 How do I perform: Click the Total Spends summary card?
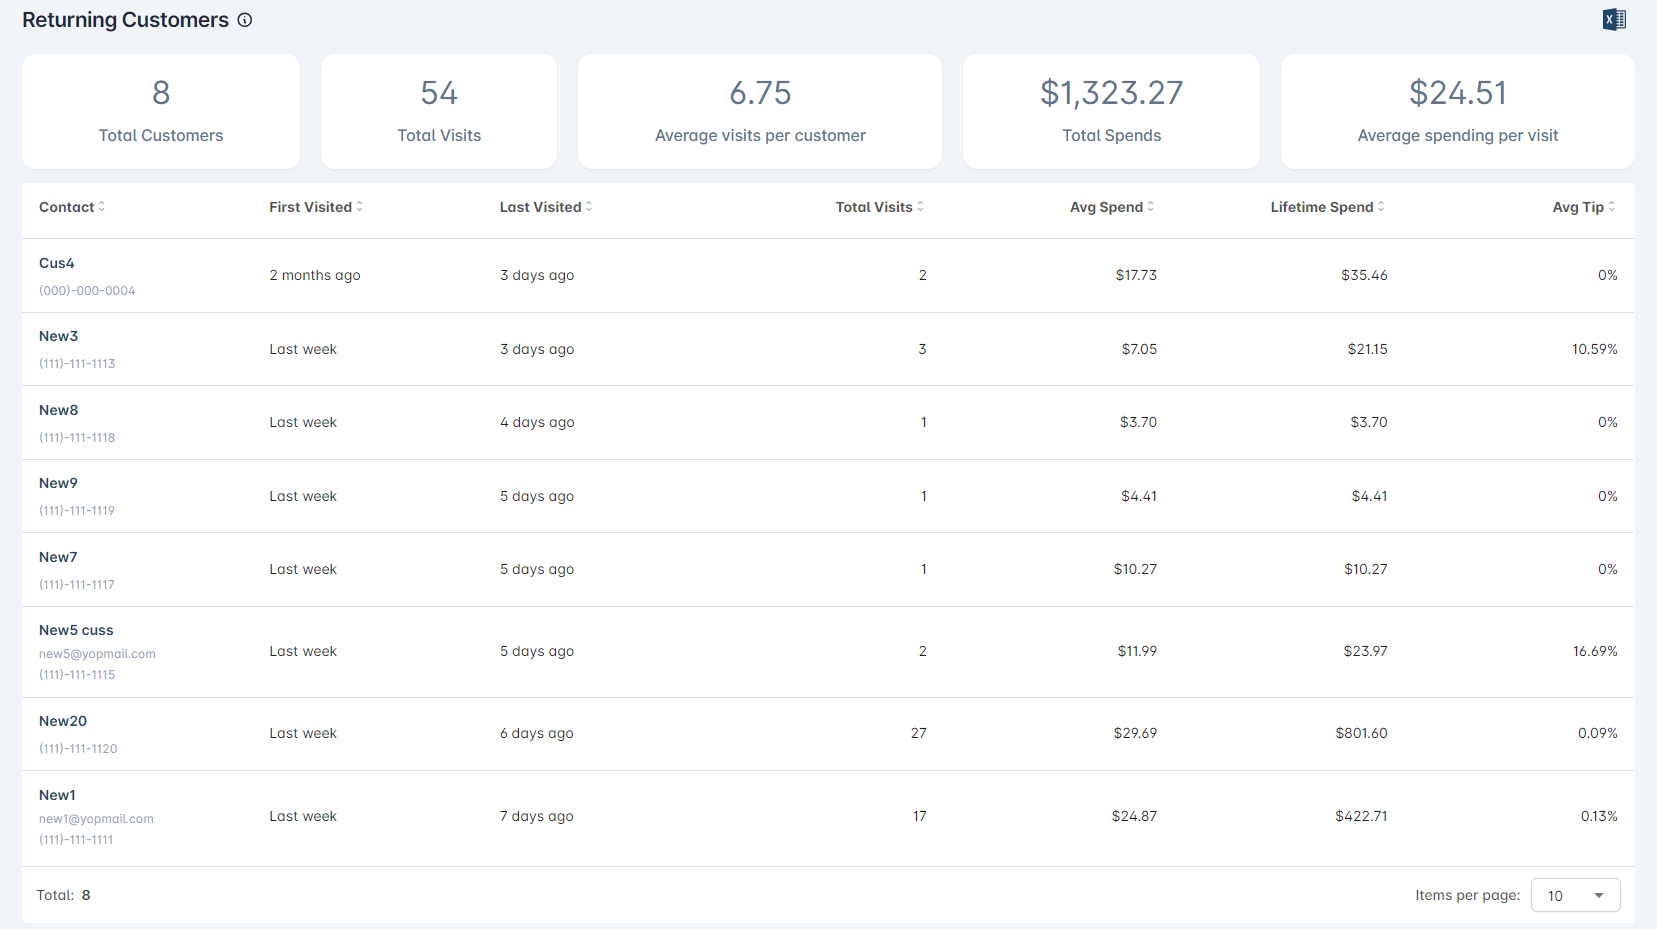[1111, 111]
